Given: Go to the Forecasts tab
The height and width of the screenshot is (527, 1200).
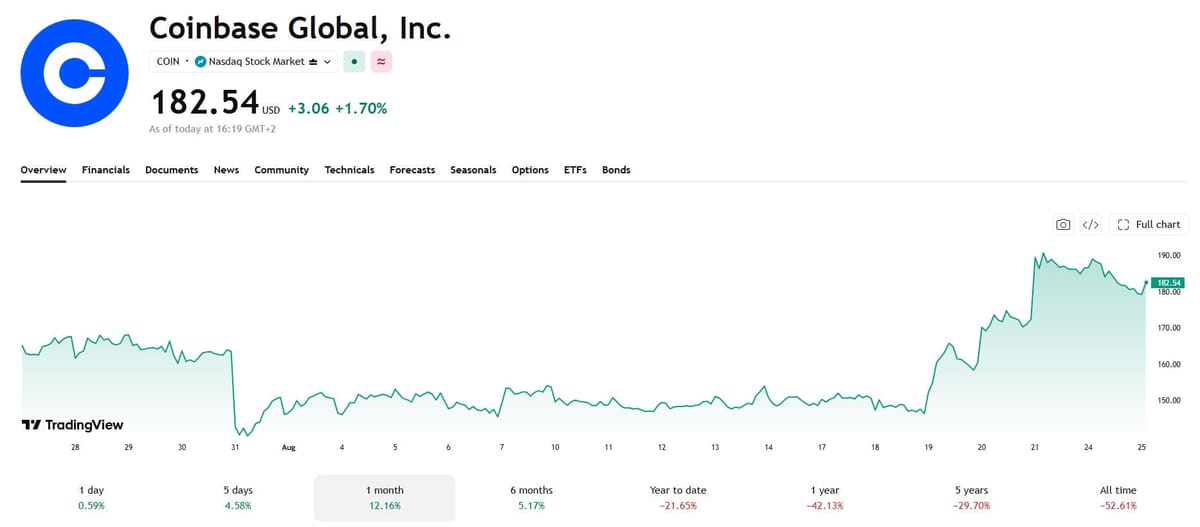Looking at the screenshot, I should click(x=412, y=170).
